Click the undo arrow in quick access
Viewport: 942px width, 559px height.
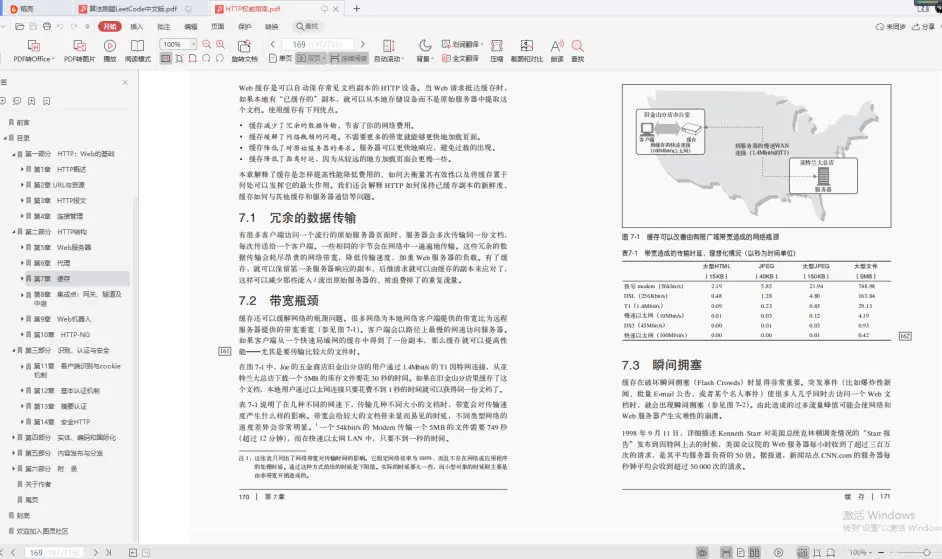60,26
